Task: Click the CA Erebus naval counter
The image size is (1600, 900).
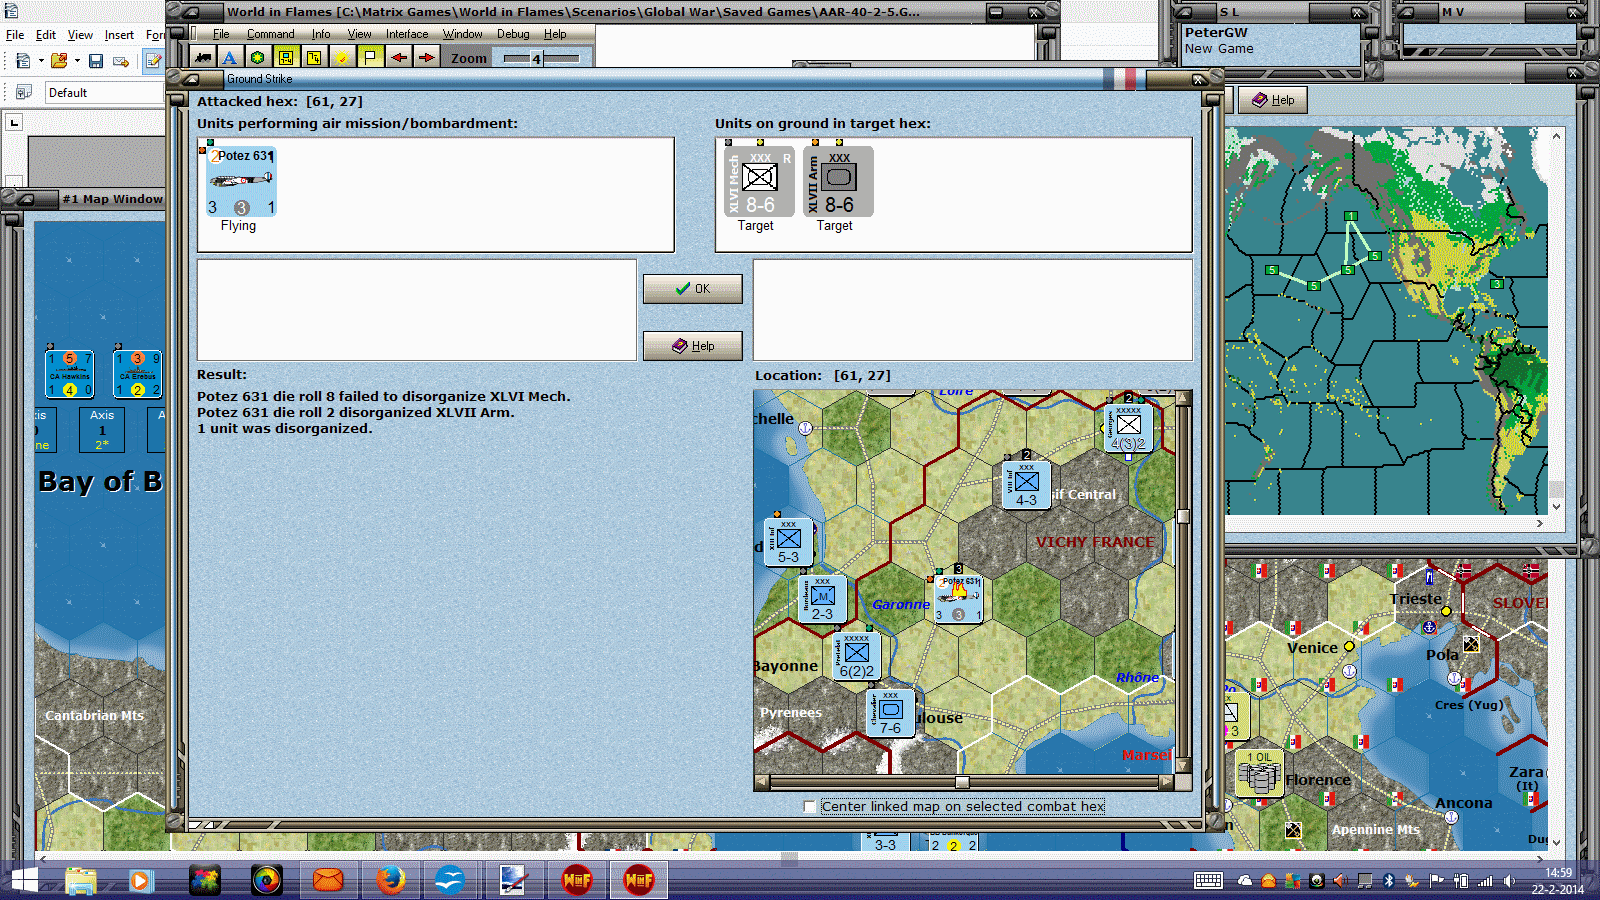Action: [138, 374]
